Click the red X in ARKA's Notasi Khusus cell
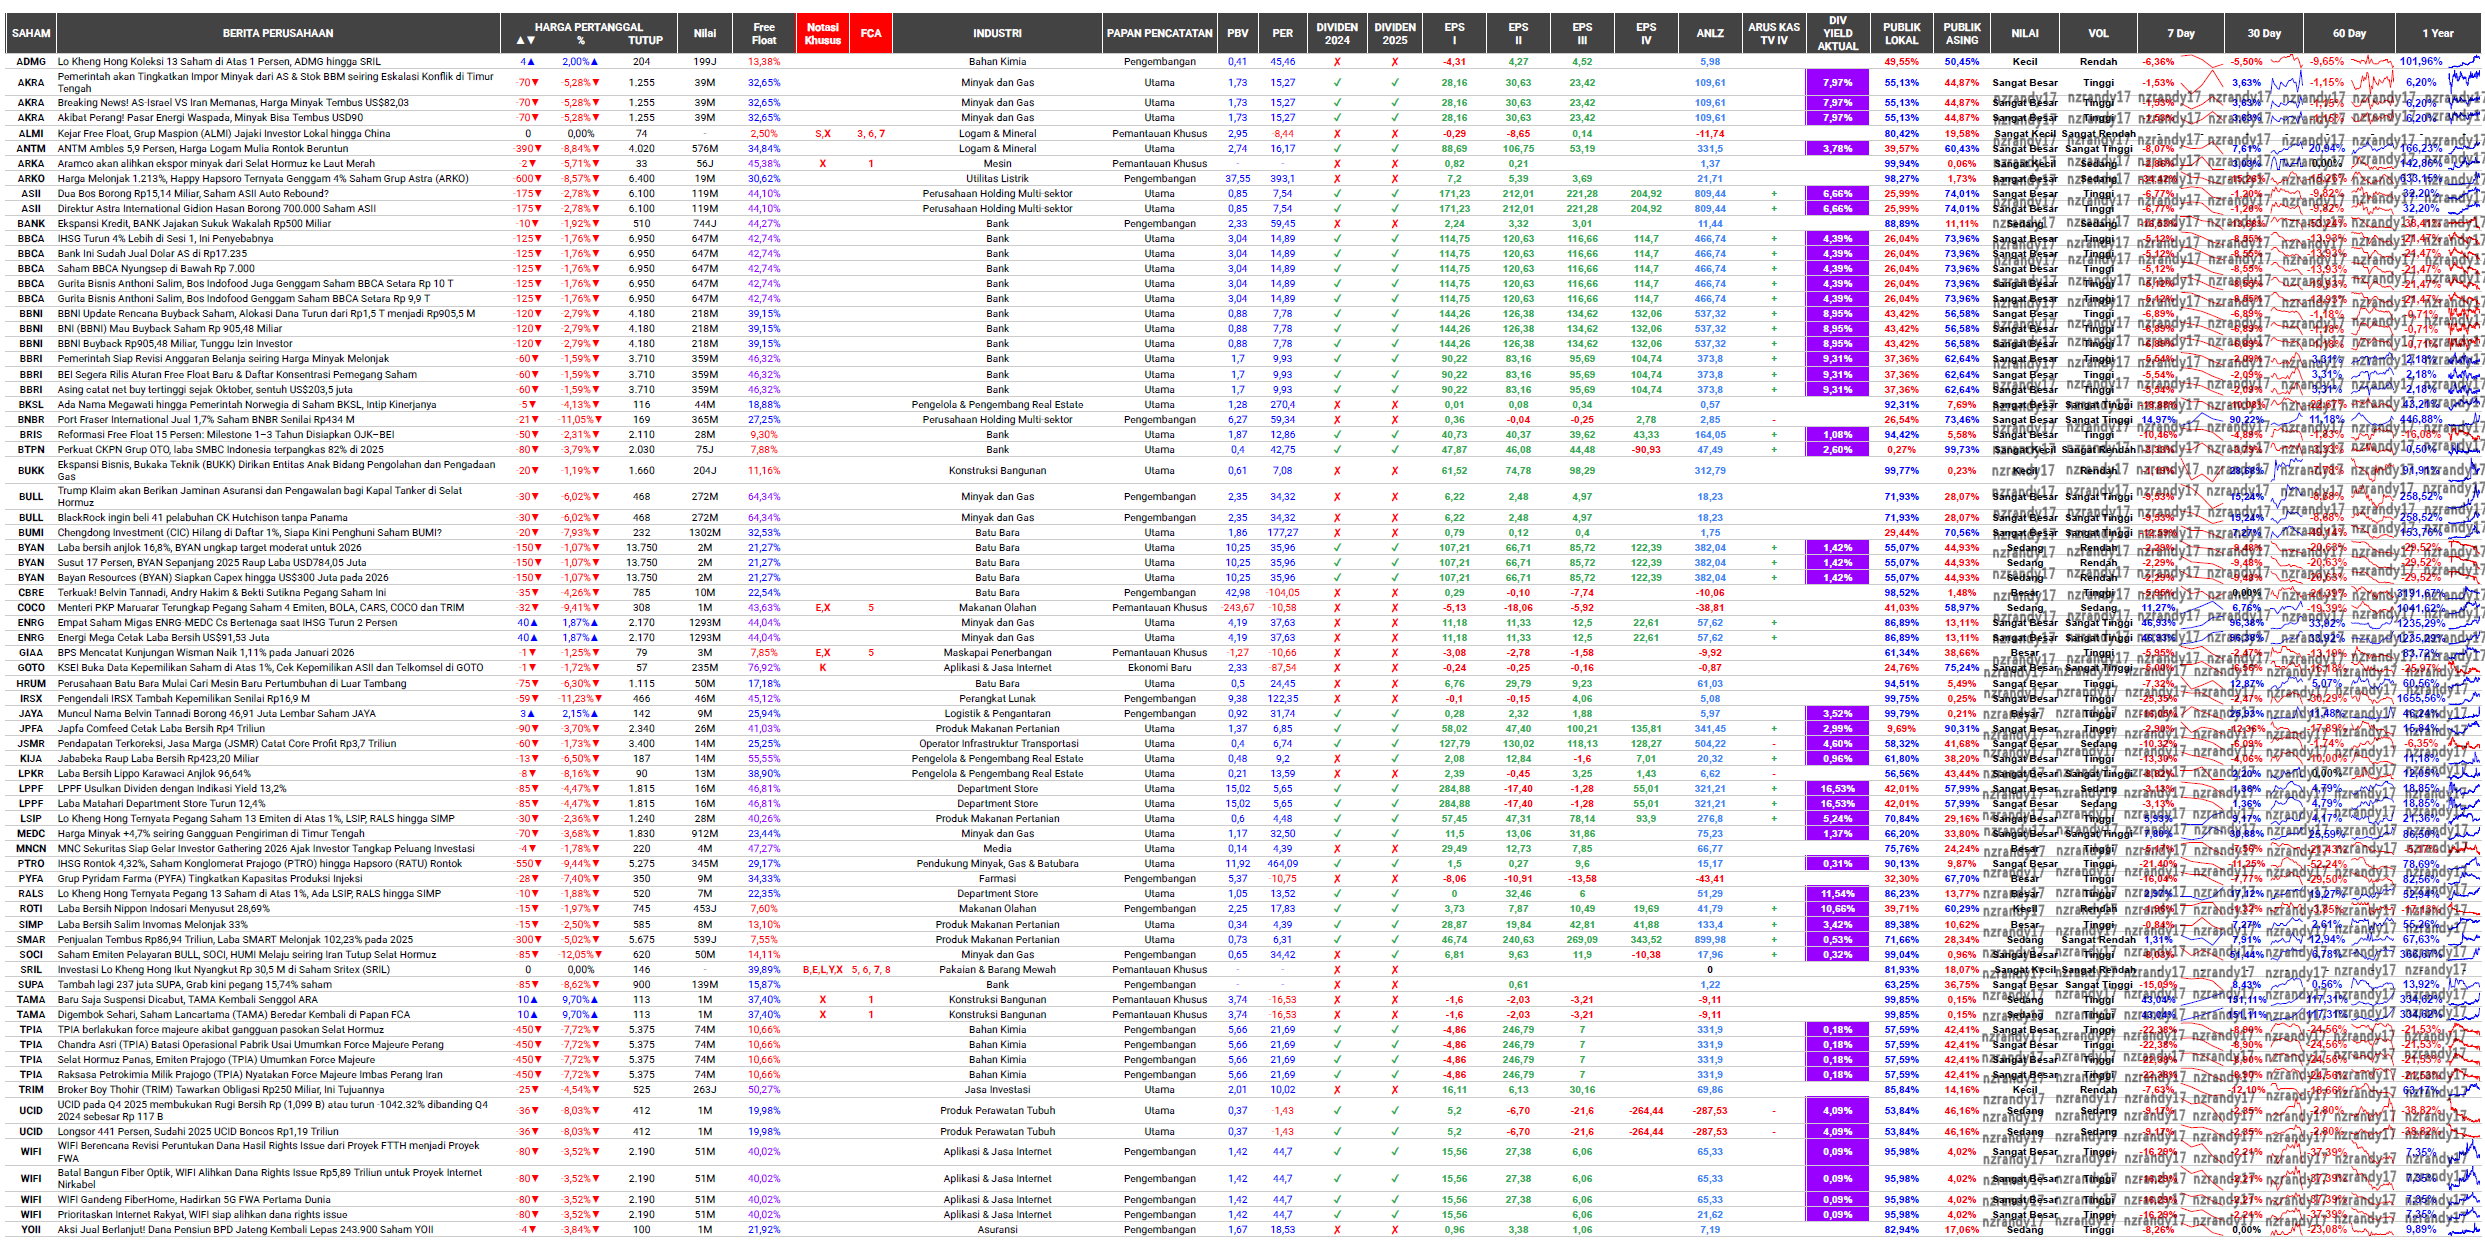Viewport: 2485px width, 1244px height. coord(823,164)
